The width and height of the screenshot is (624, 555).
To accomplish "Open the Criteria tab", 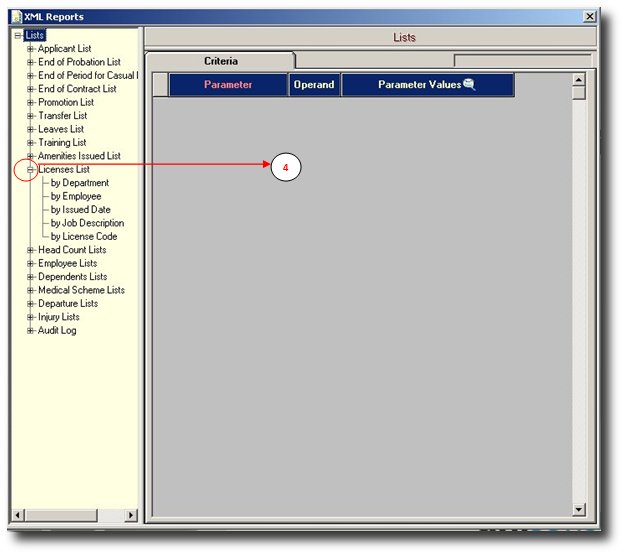I will pos(221,61).
